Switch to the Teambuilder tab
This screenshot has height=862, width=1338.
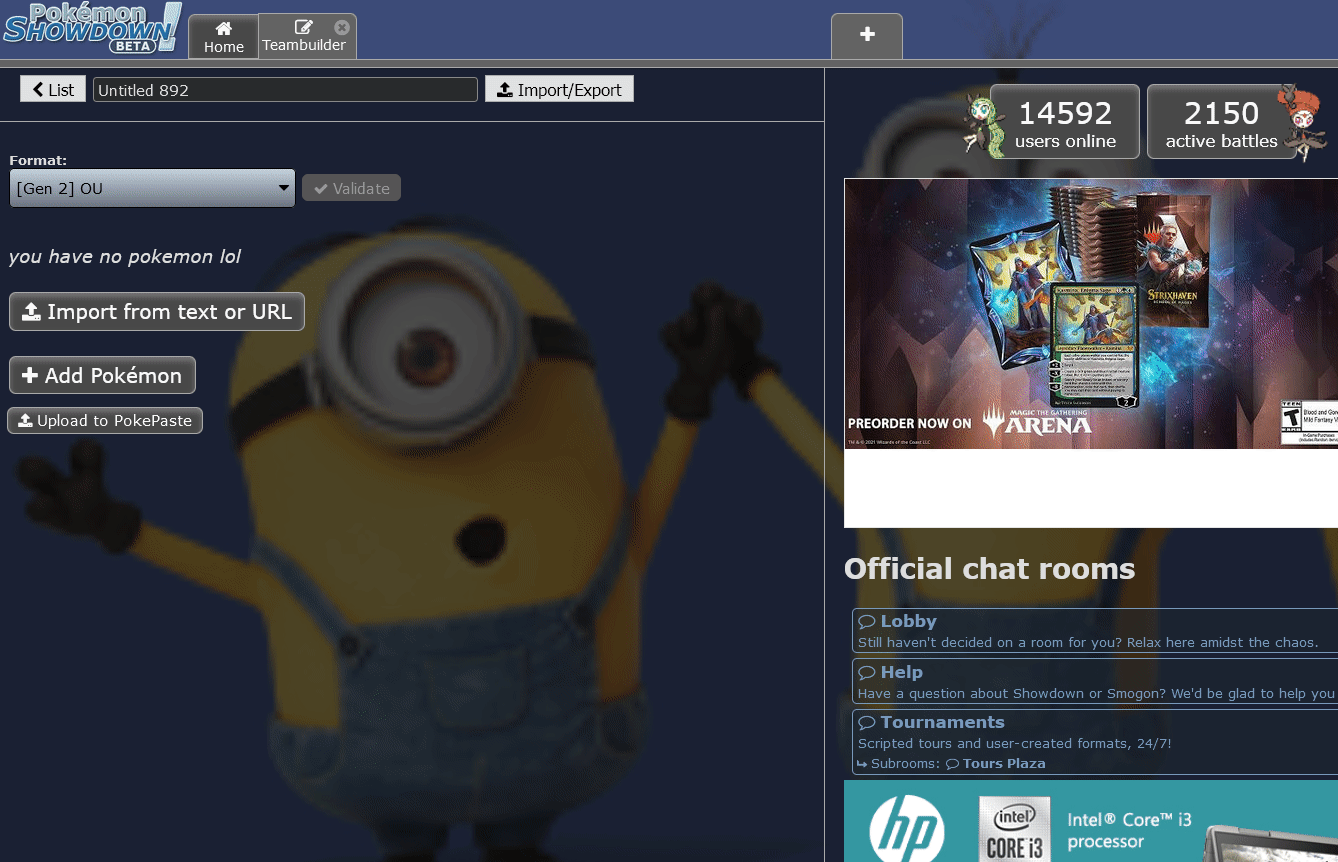point(307,37)
